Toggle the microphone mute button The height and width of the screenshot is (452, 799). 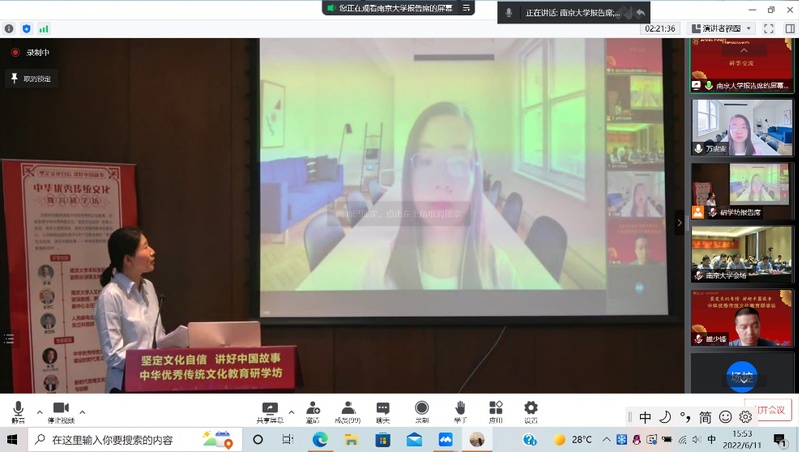pyautogui.click(x=18, y=411)
